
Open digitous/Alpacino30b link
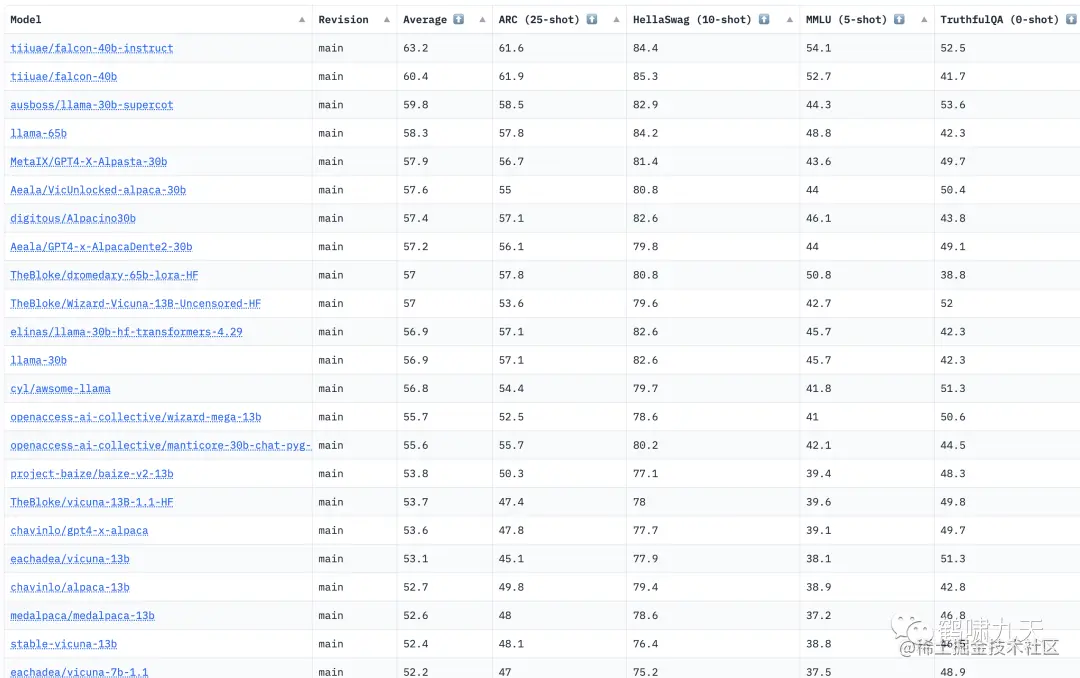click(x=73, y=218)
